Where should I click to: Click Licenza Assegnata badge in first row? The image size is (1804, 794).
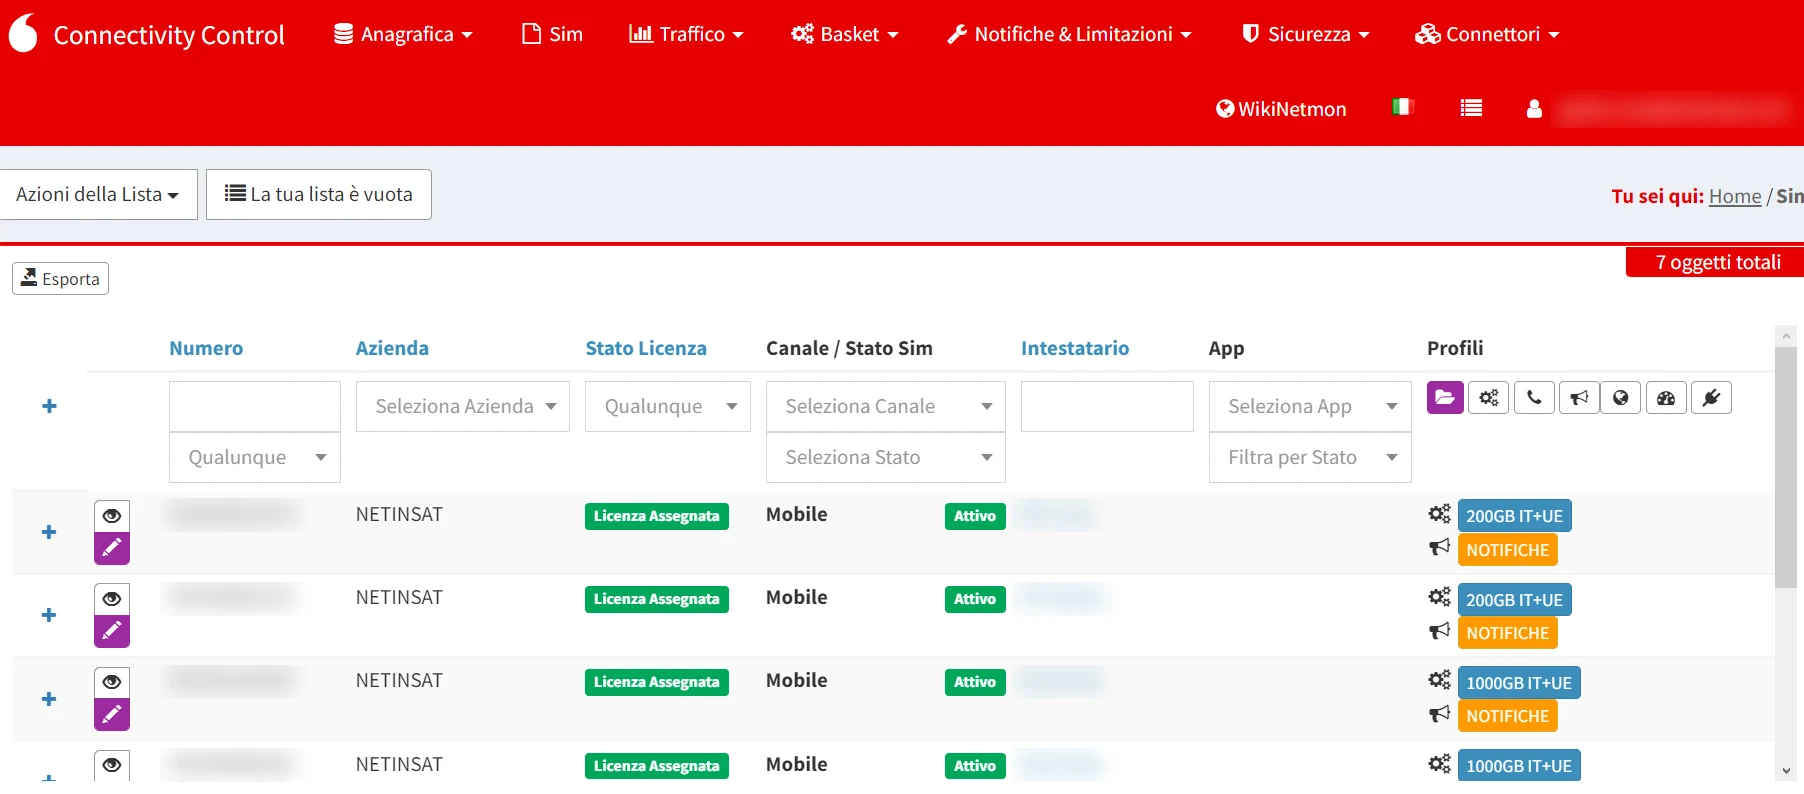[657, 516]
